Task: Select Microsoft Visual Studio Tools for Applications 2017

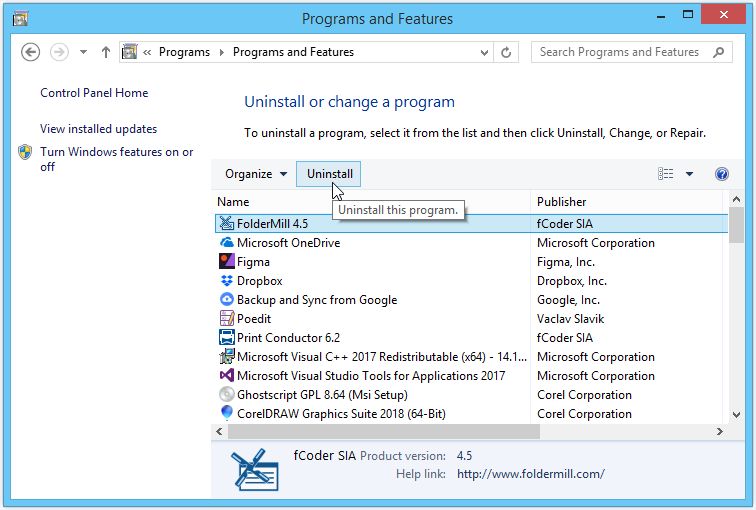Action: pos(371,376)
